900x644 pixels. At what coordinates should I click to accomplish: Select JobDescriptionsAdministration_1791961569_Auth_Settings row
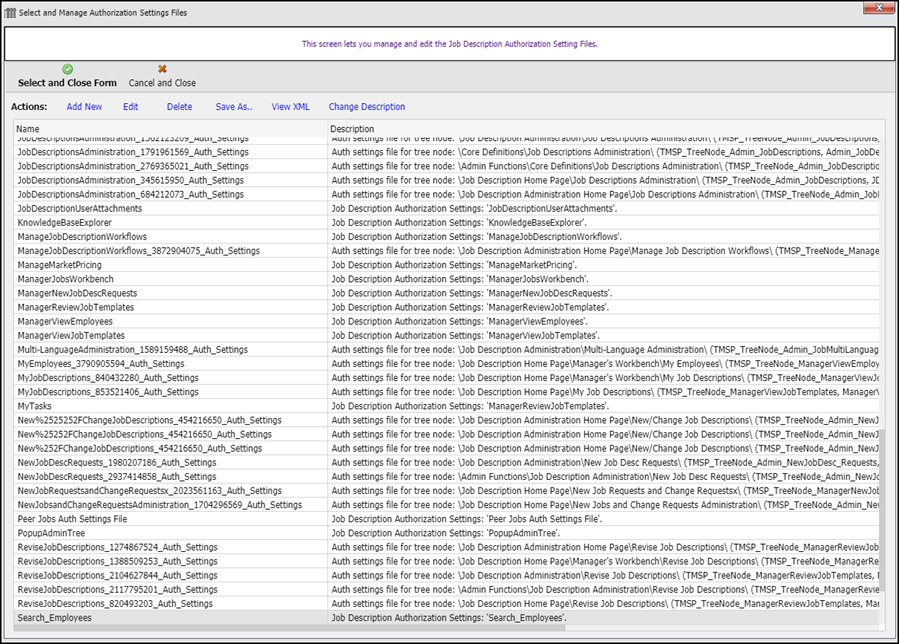coord(447,152)
